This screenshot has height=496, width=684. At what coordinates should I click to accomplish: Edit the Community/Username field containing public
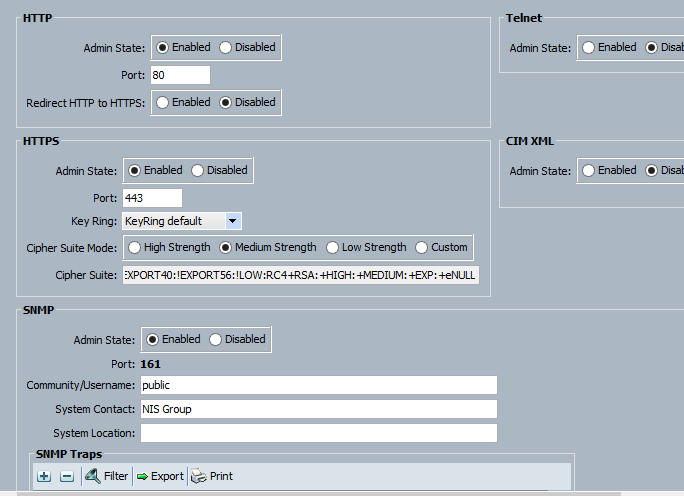(318, 385)
